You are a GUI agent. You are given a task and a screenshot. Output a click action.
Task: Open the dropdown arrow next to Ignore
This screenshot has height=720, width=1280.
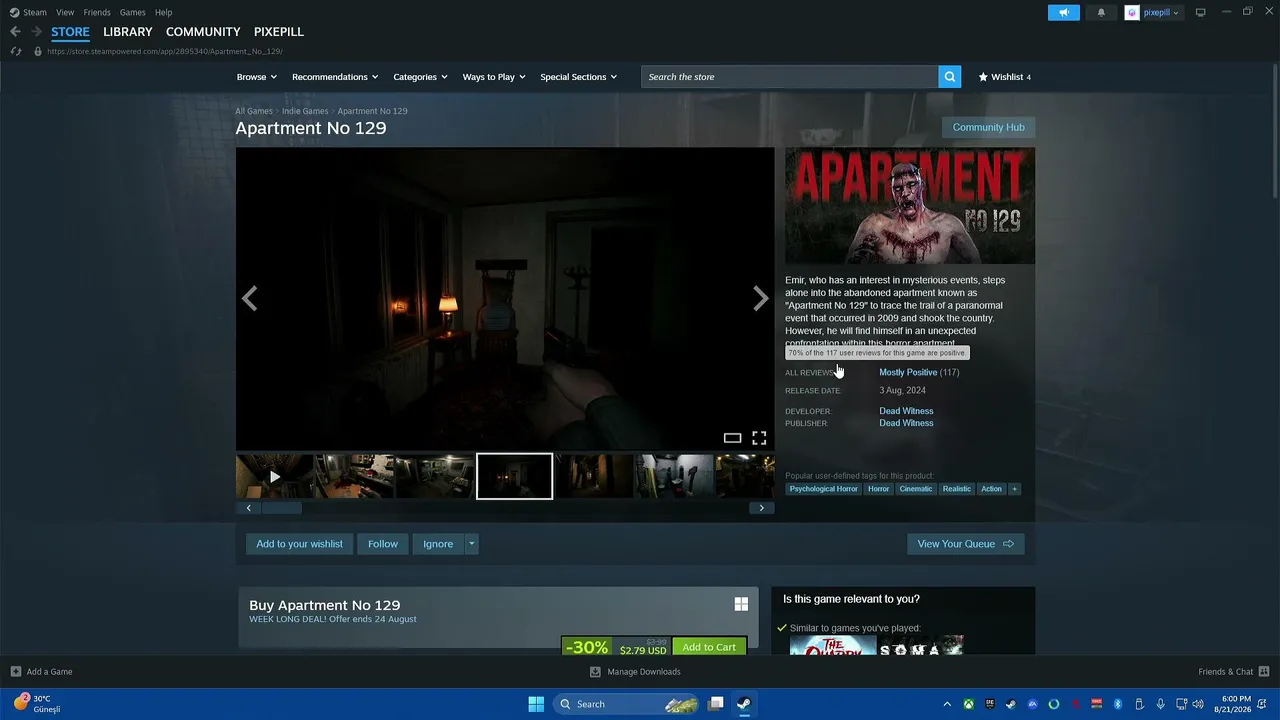pyautogui.click(x=471, y=544)
